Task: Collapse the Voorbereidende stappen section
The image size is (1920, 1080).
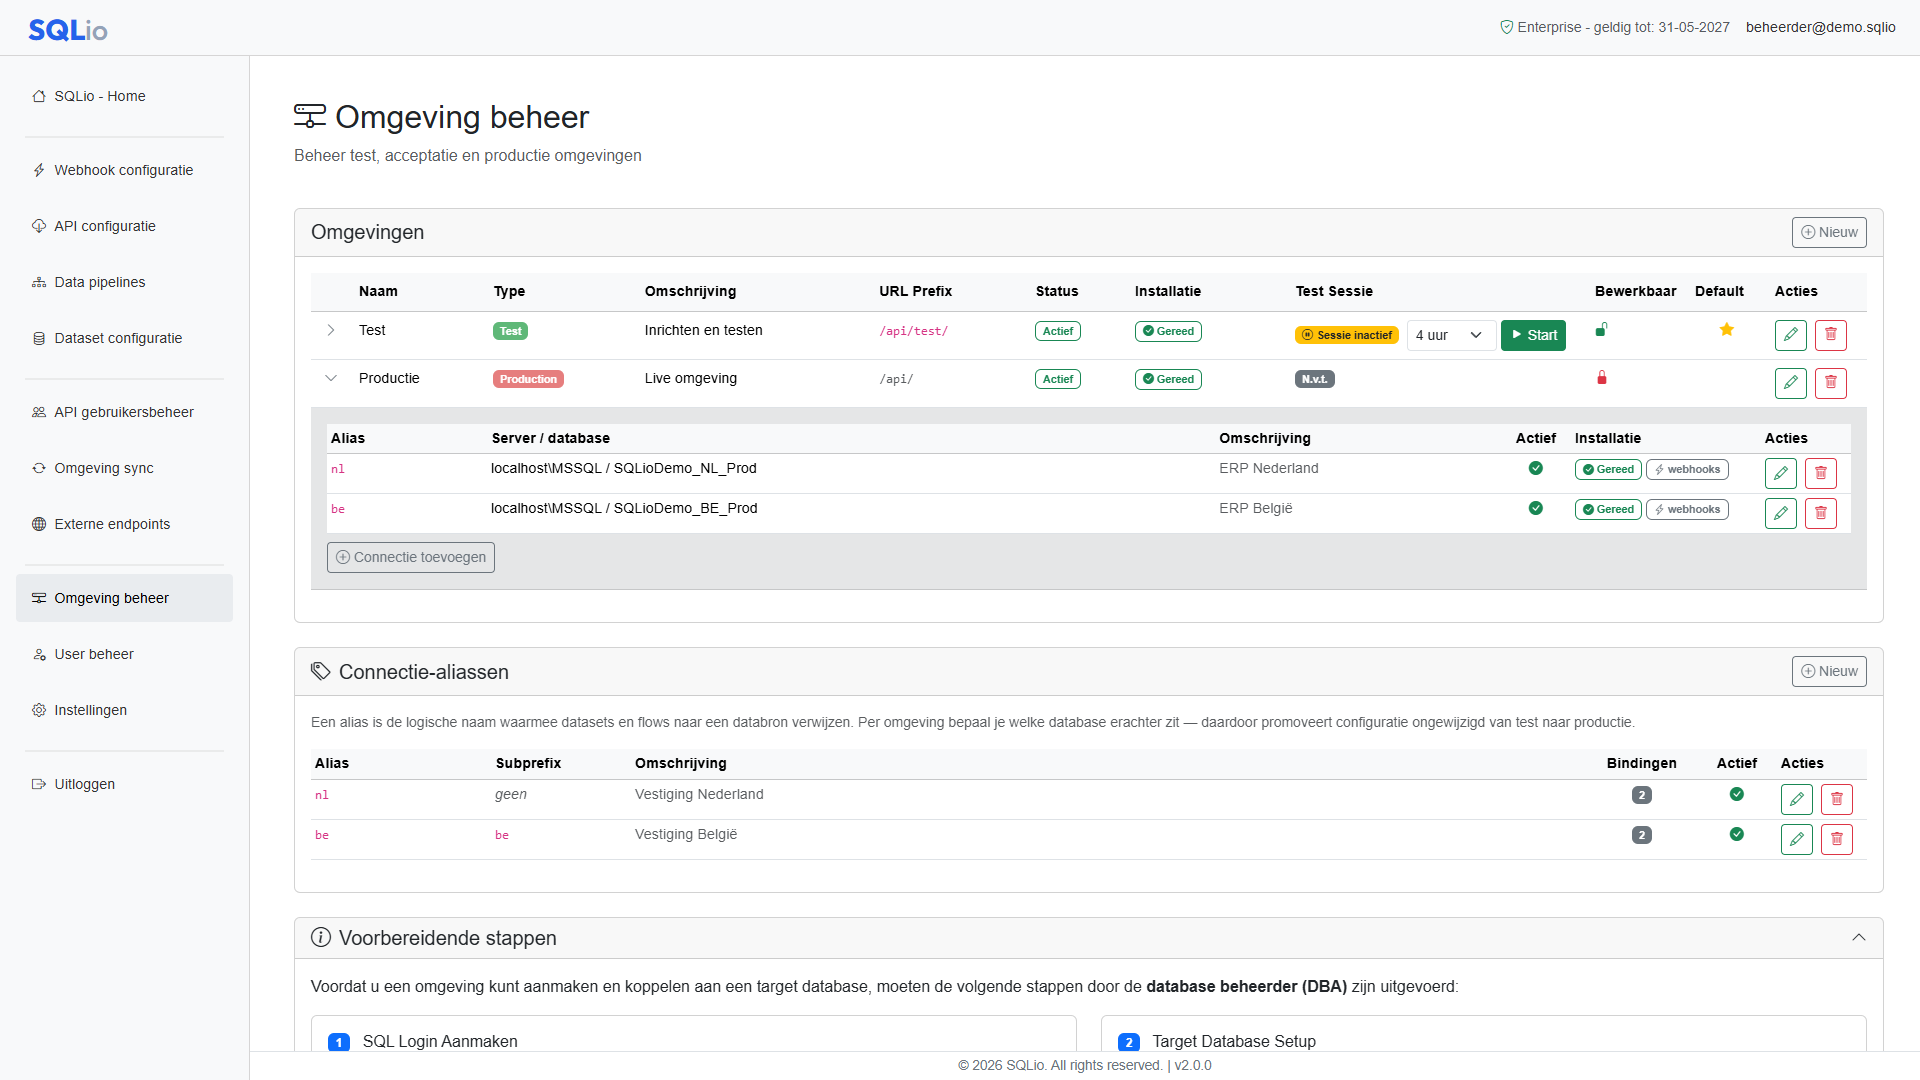Action: tap(1858, 938)
